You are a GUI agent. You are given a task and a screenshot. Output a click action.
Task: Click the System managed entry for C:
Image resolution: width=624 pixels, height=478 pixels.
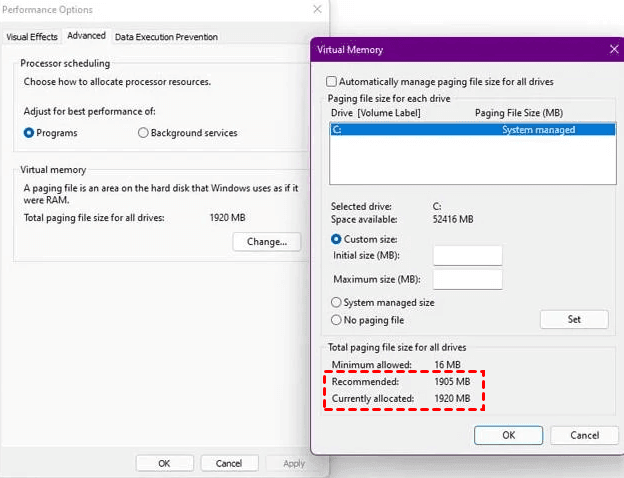538,130
